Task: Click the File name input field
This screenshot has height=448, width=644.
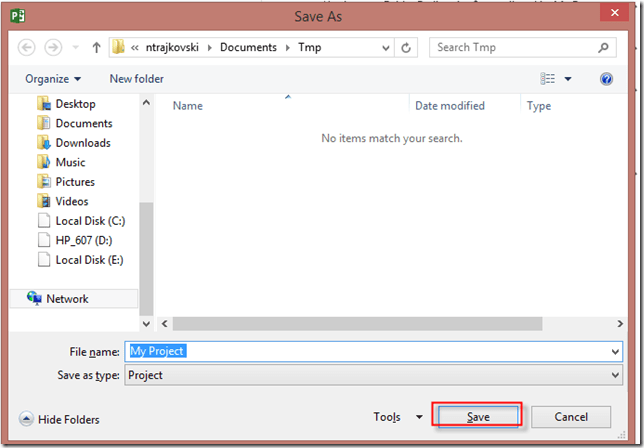Action: point(370,351)
